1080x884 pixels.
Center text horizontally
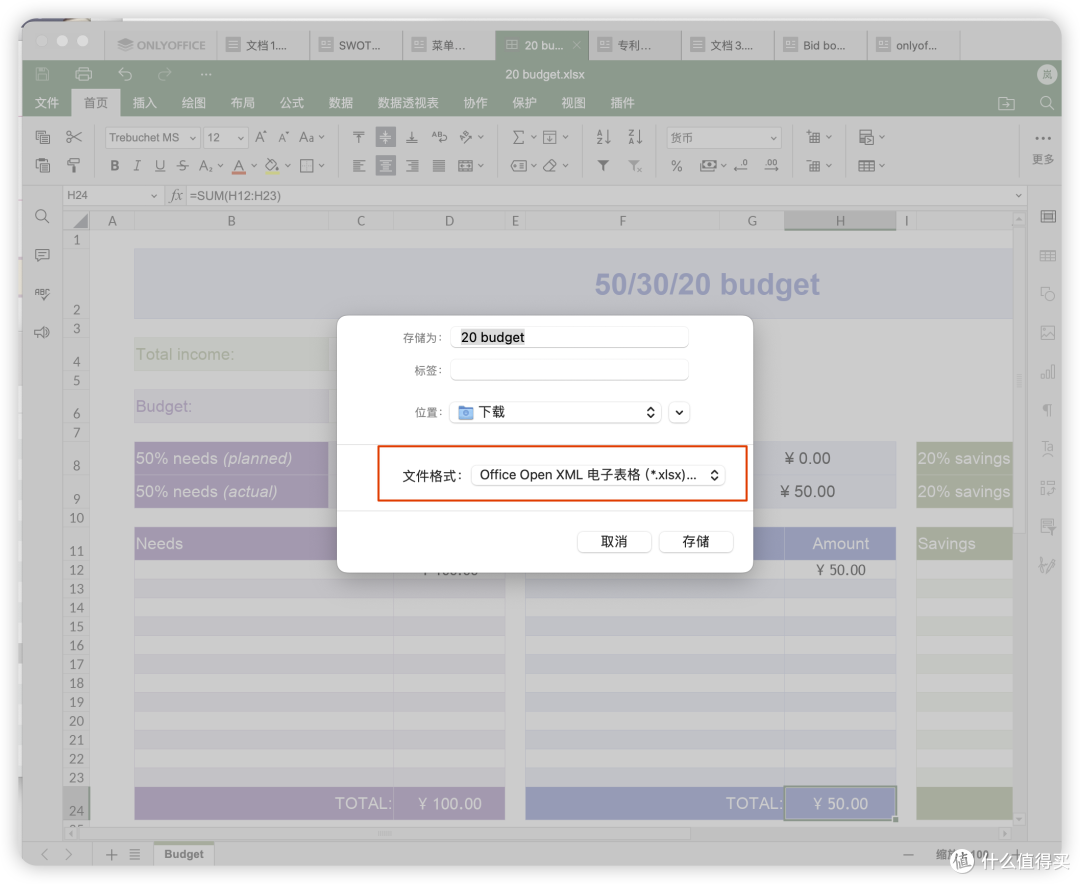click(385, 165)
